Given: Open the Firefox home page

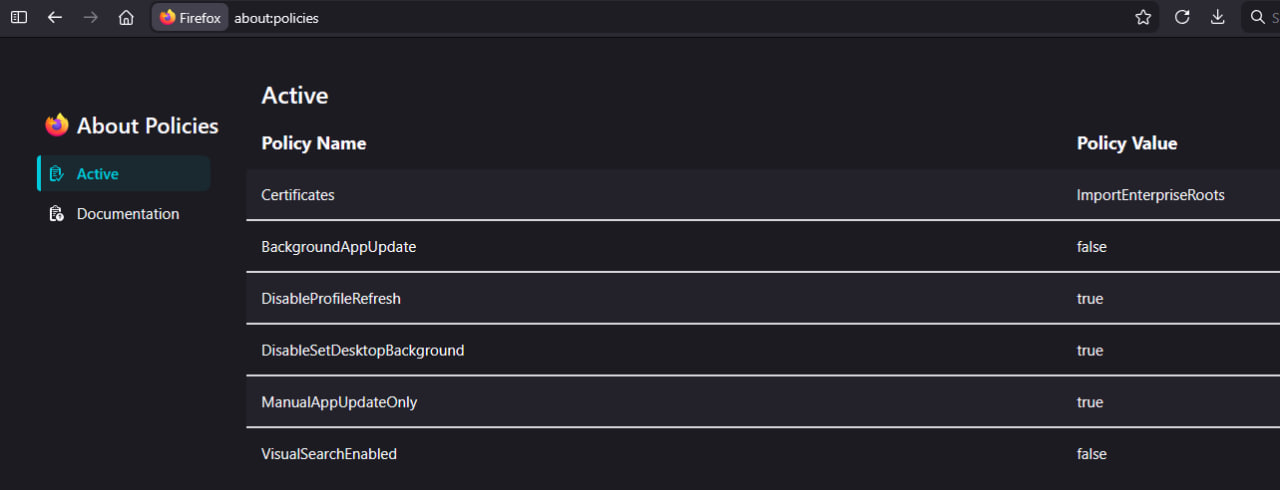Looking at the screenshot, I should click(x=126, y=17).
